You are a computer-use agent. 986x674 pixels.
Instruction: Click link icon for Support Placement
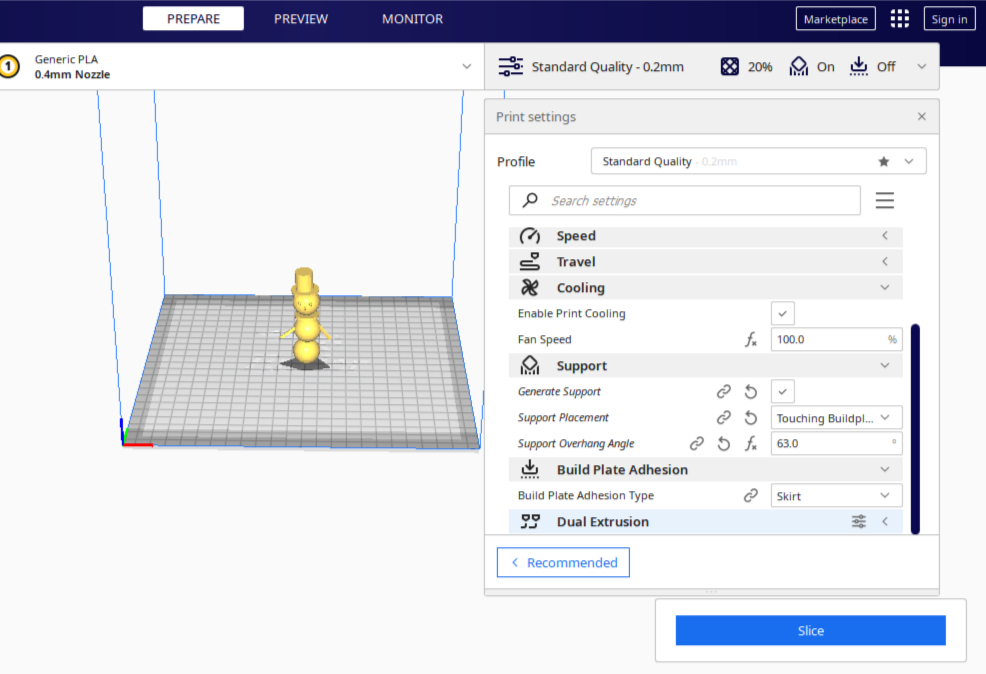click(724, 417)
